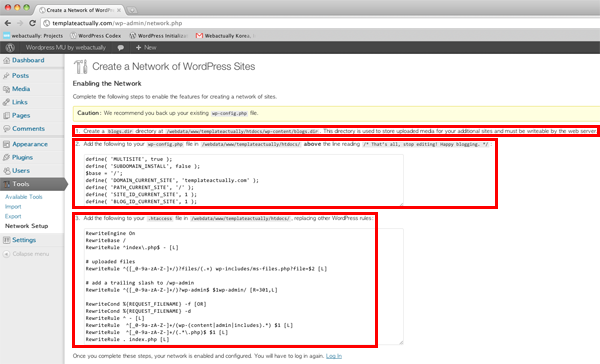600x364 pixels.
Task: Open the Media menu
Action: [x=21, y=89]
